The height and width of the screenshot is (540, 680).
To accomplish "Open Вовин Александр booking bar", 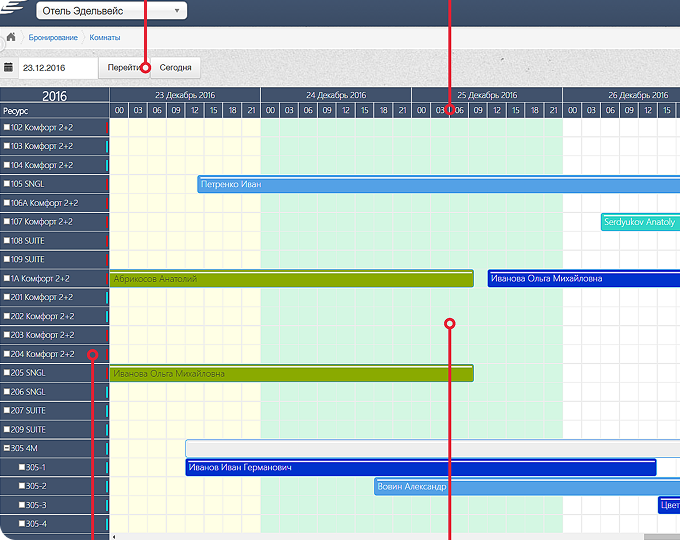I will tap(527, 487).
